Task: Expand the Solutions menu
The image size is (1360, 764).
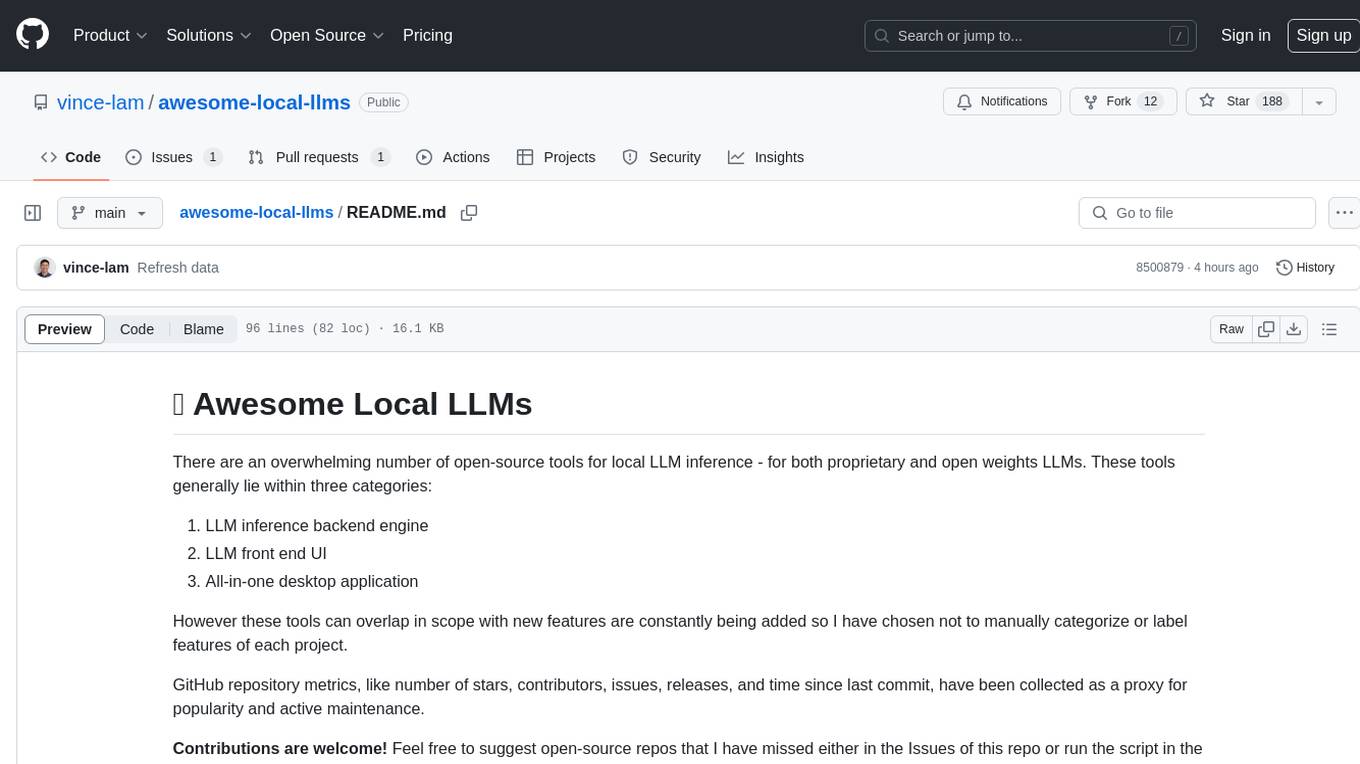Action: click(209, 35)
